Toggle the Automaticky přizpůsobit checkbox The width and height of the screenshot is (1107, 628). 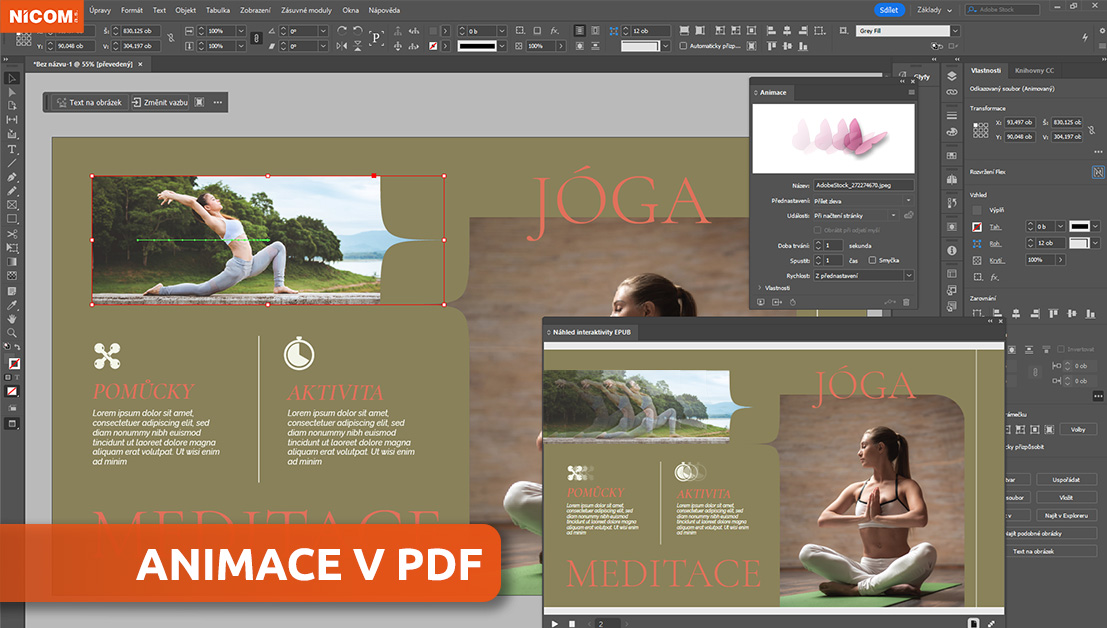click(683, 46)
